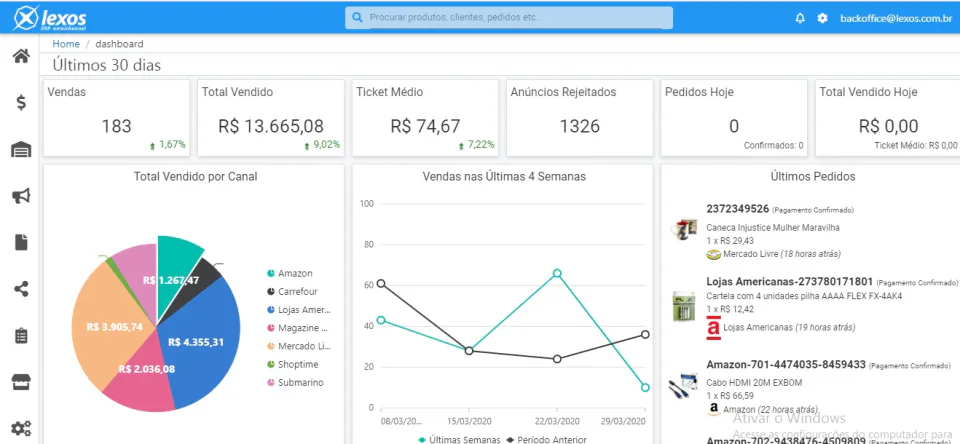960x444 pixels.
Task: Focus the Procurar produtos search field
Action: [x=509, y=18]
